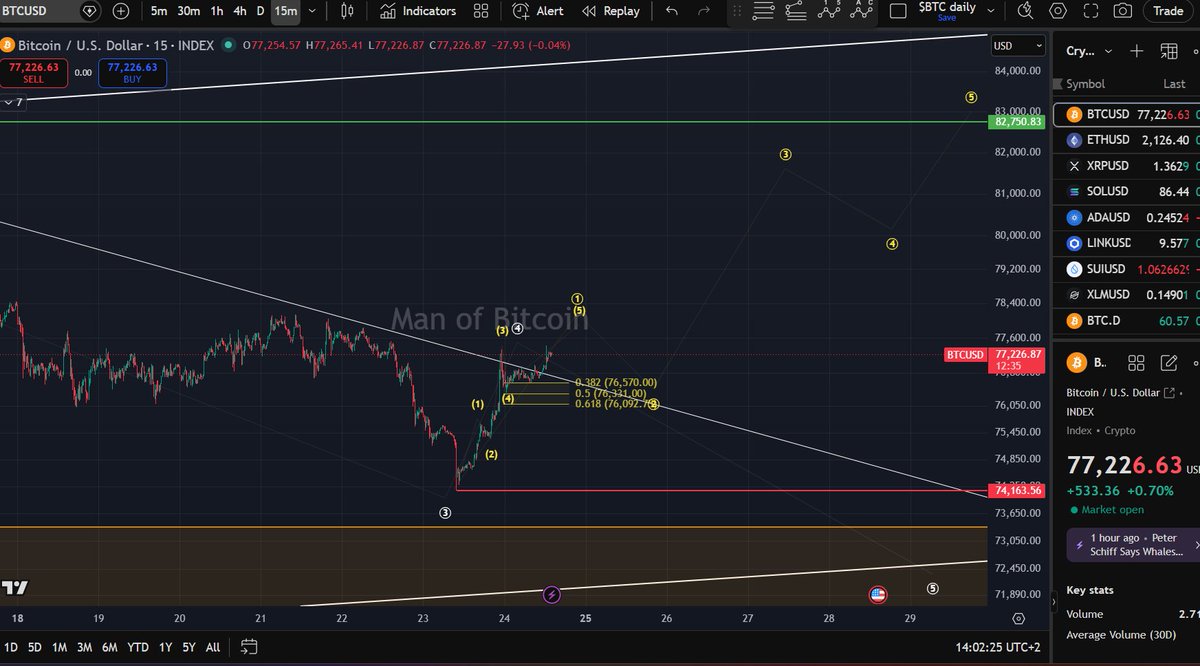This screenshot has height=666, width=1200.
Task: Click the BUY 77,226.63 button
Action: 132,72
